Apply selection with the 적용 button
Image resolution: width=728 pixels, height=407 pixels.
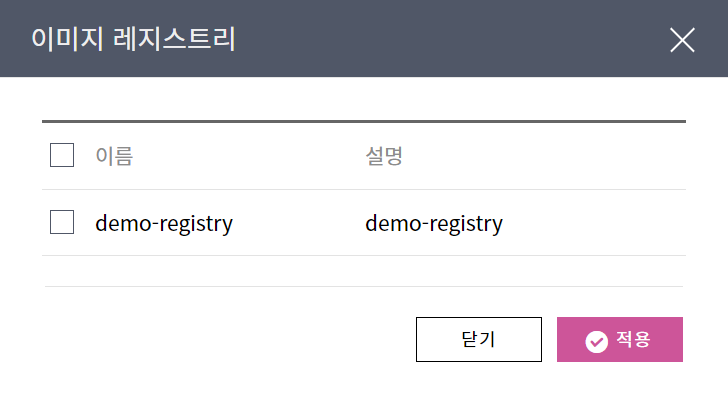620,339
